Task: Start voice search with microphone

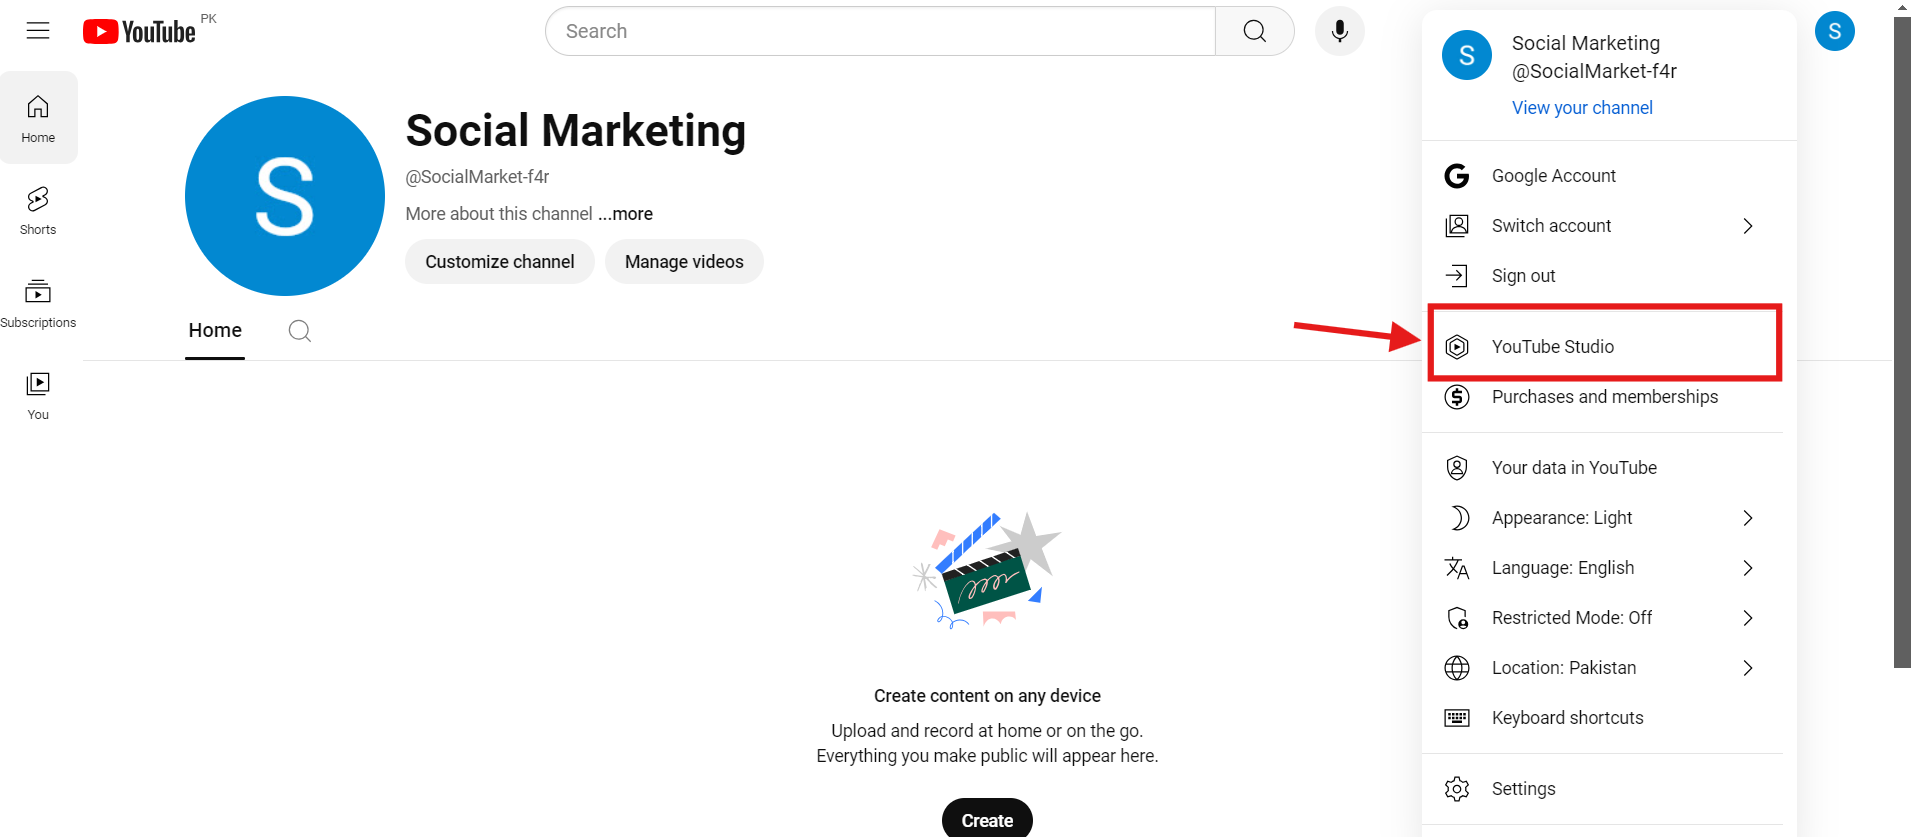Action: click(1339, 31)
